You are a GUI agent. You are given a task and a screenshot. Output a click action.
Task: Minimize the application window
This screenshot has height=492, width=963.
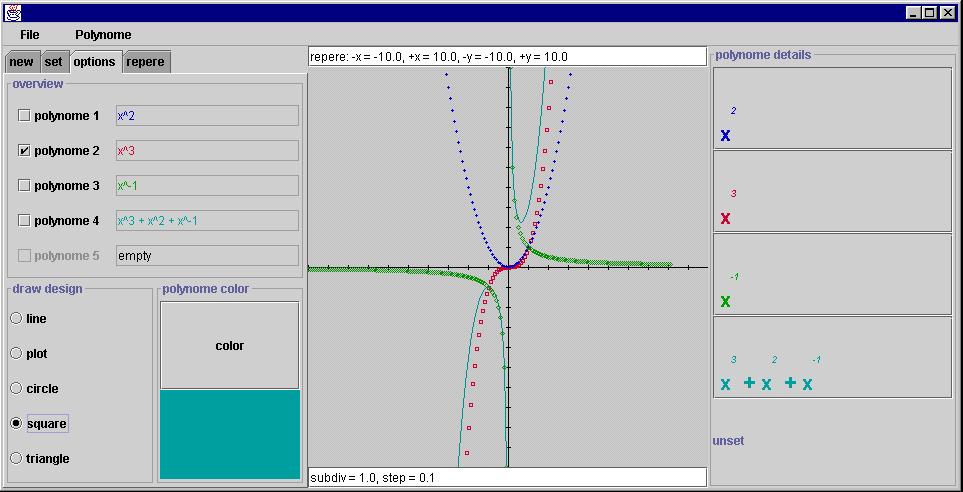[x=915, y=12]
